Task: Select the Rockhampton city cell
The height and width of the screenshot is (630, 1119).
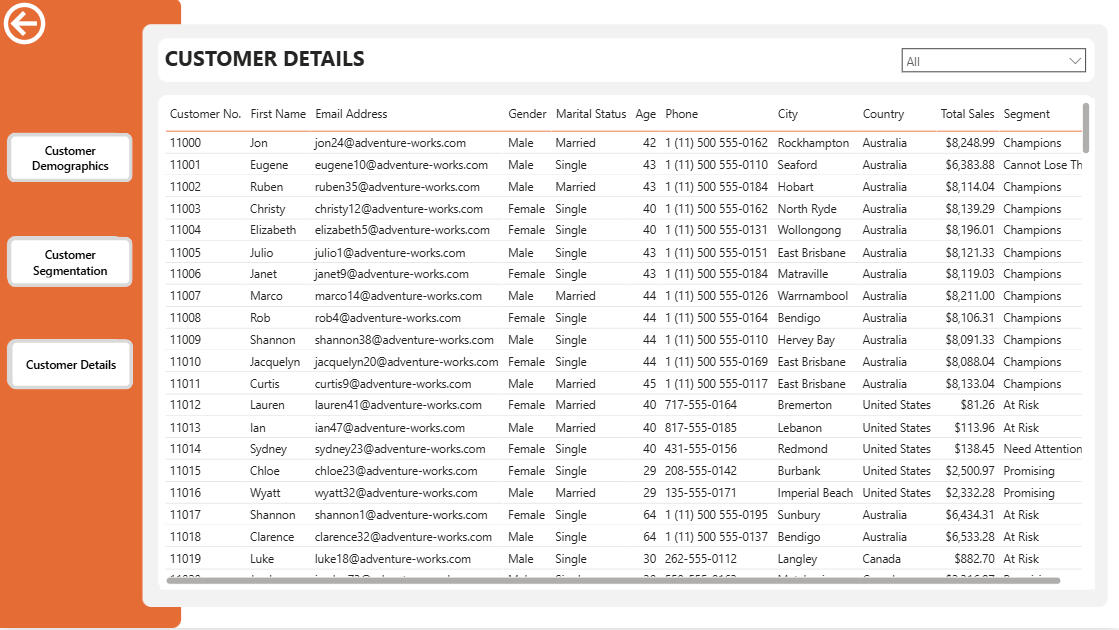Action: point(813,143)
